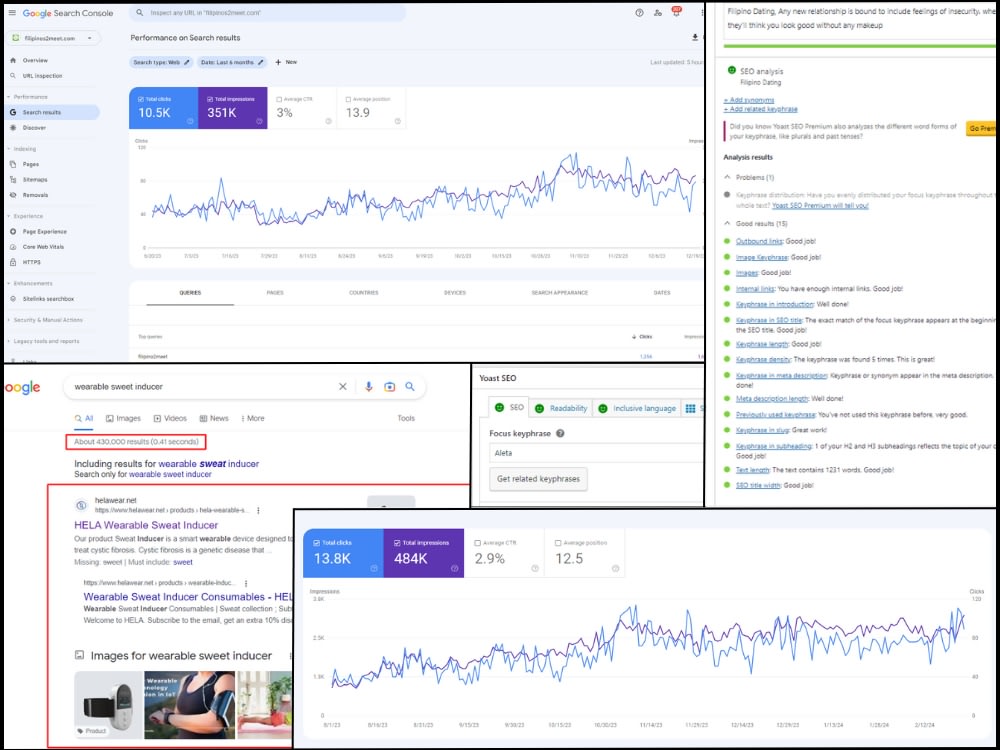The height and width of the screenshot is (750, 1000).
Task: Click the + New filter button
Action: [286, 62]
